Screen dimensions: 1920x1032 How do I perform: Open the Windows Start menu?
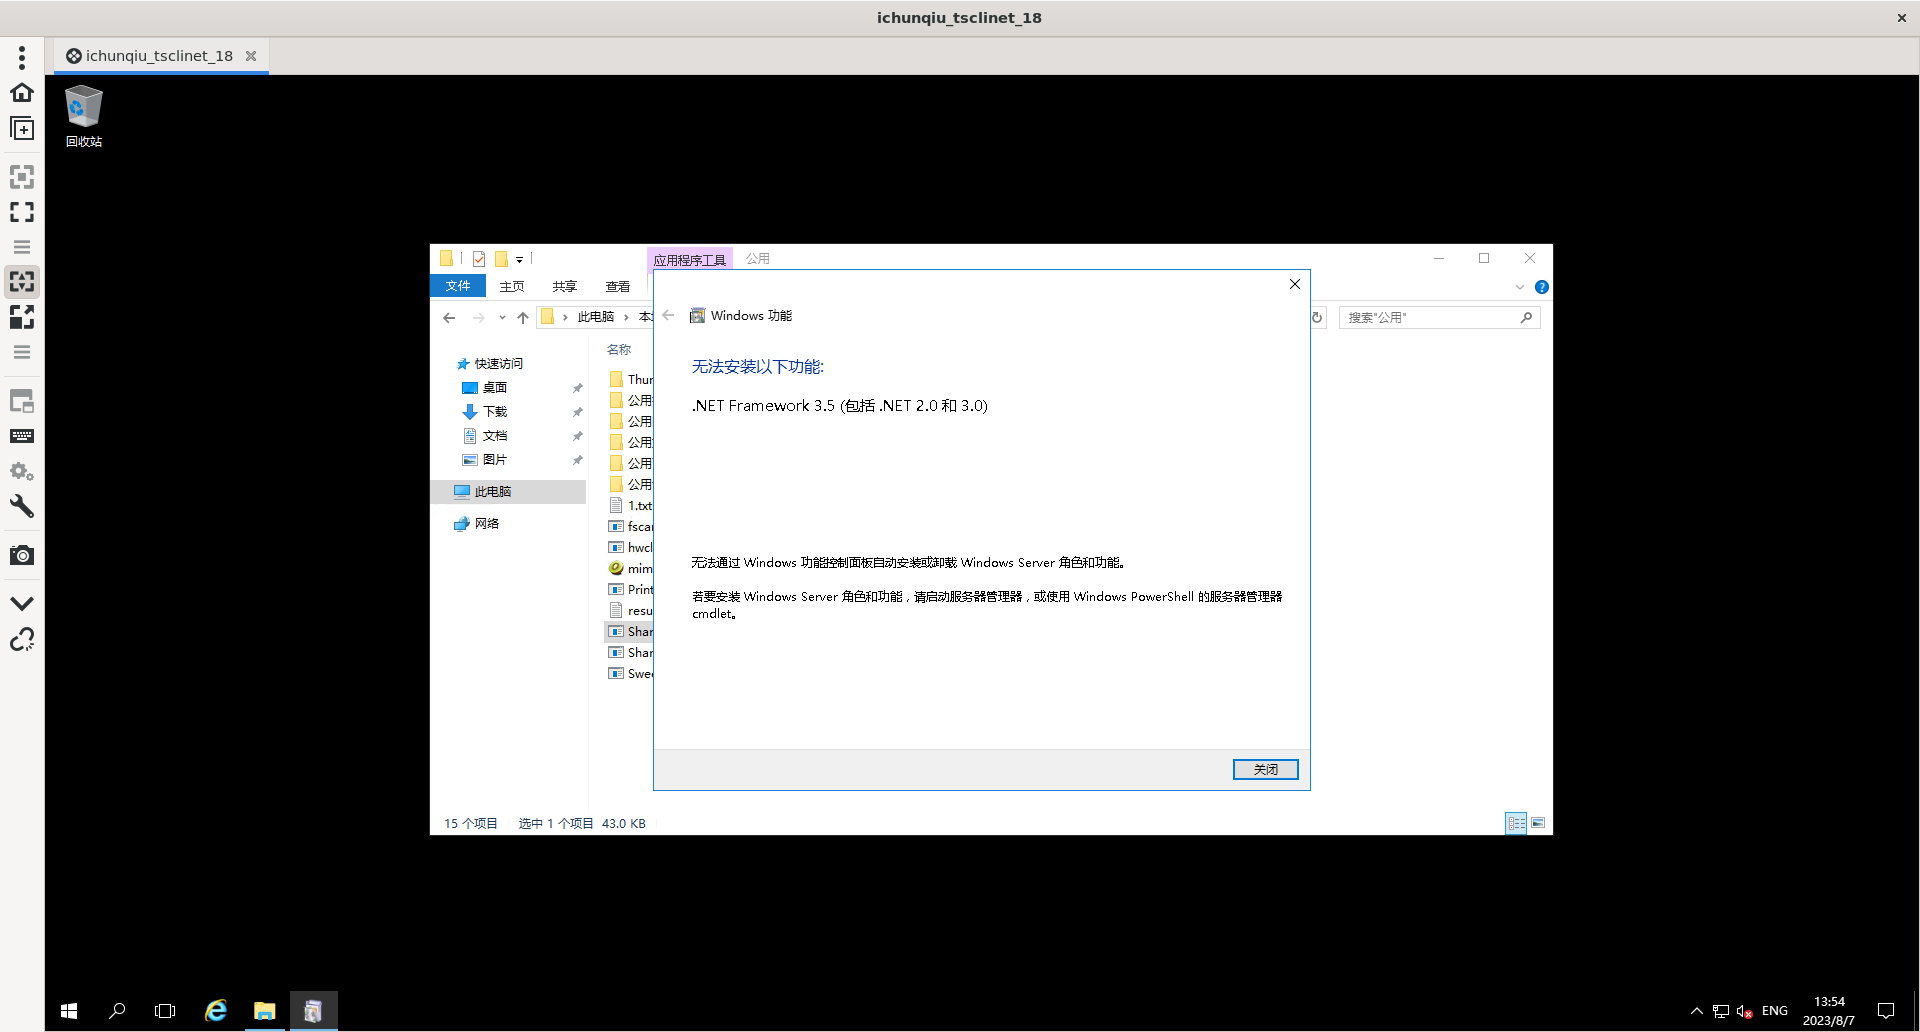coord(69,1011)
